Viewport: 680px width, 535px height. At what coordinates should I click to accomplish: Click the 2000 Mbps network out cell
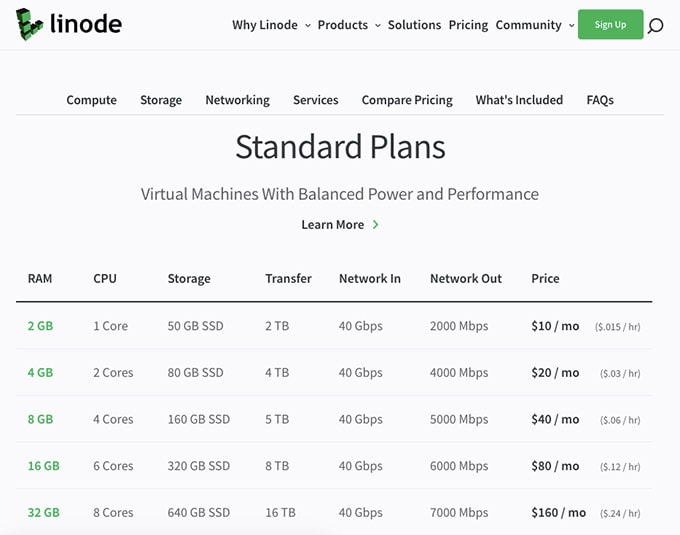click(x=459, y=326)
